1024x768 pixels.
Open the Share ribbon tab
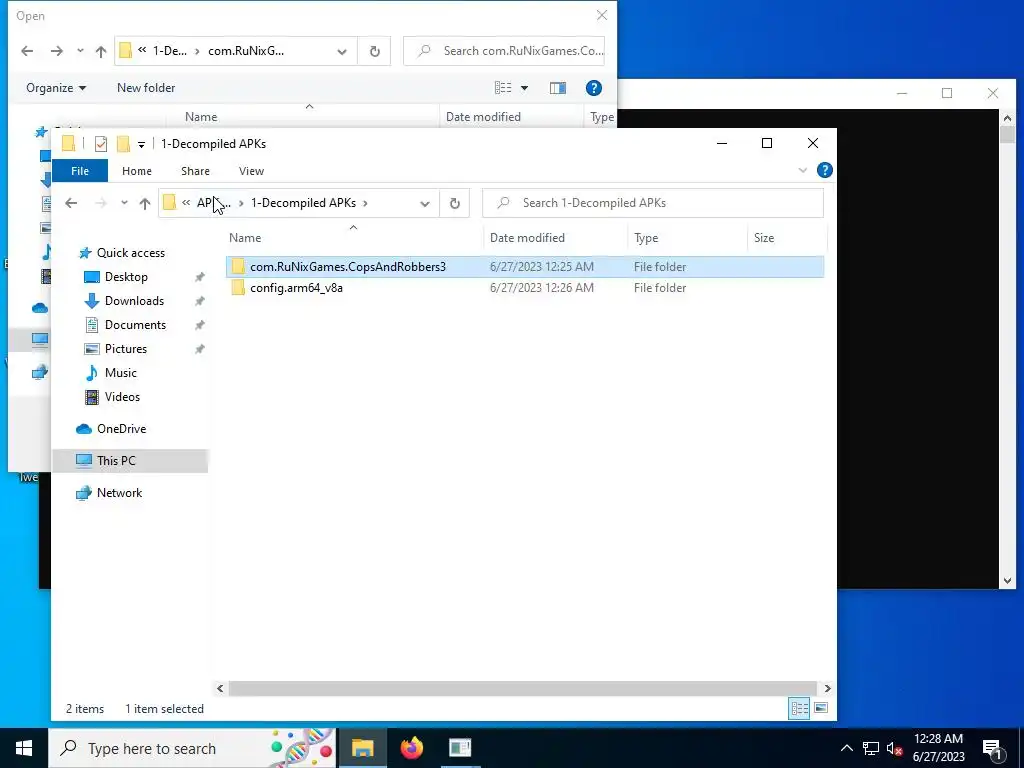point(195,171)
